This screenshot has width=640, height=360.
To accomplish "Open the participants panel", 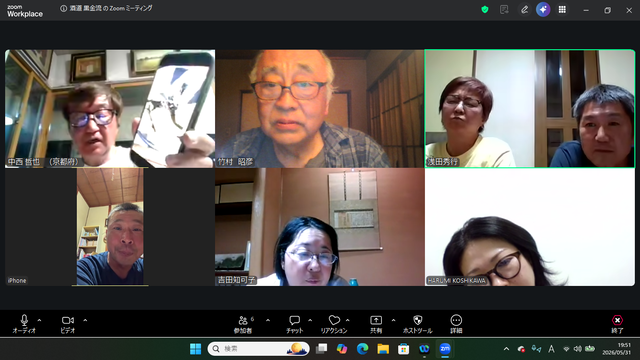I will pyautogui.click(x=243, y=324).
